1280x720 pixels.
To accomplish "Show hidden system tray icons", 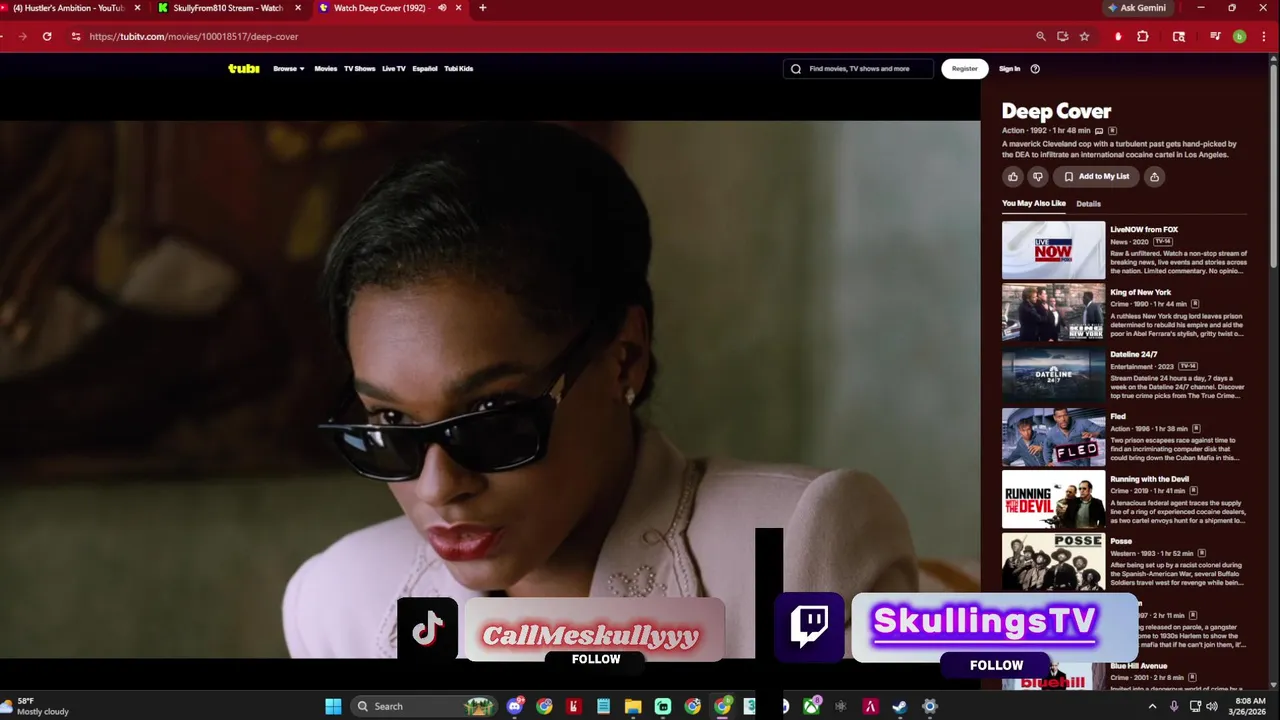I will [x=1152, y=706].
